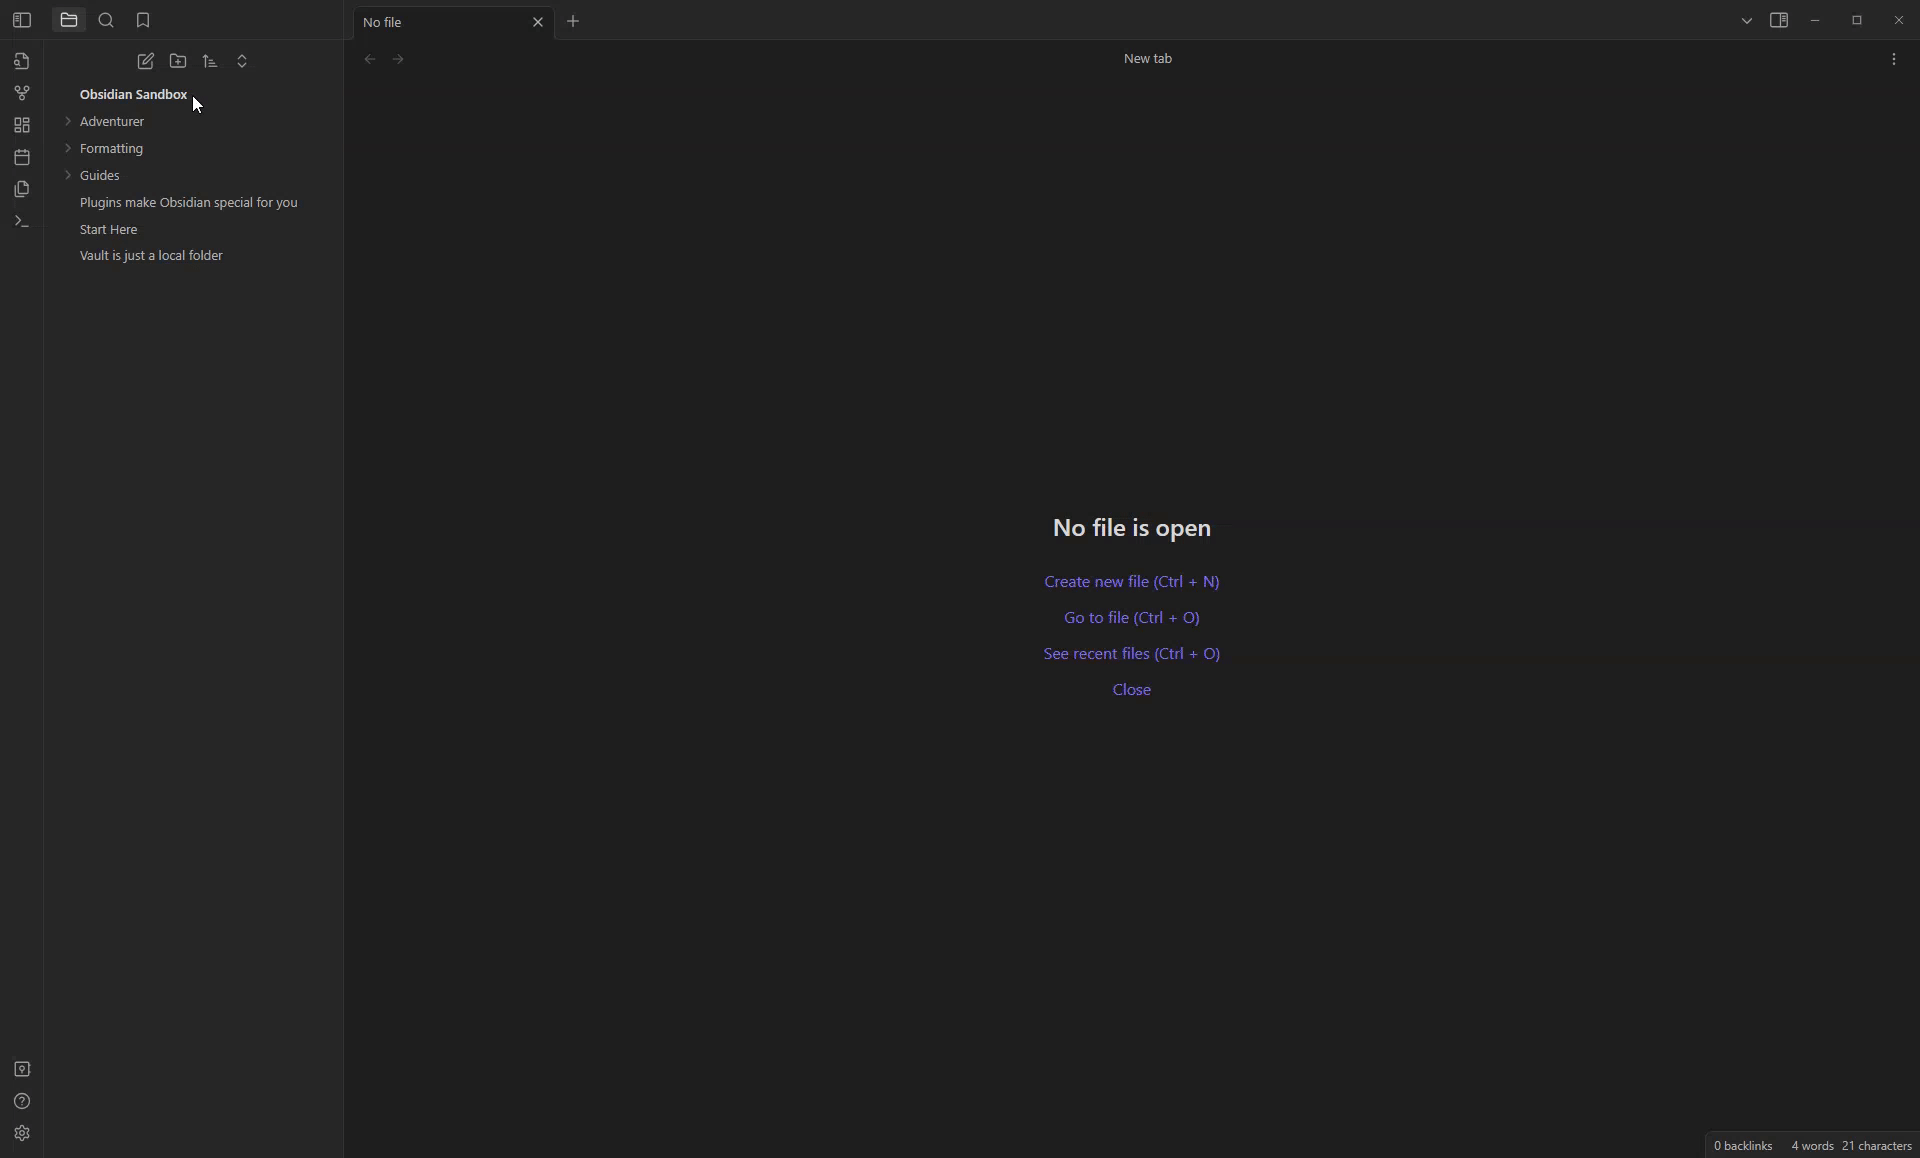This screenshot has height=1158, width=1920.
Task: Open More options three-dot menu
Action: pos(1894,60)
